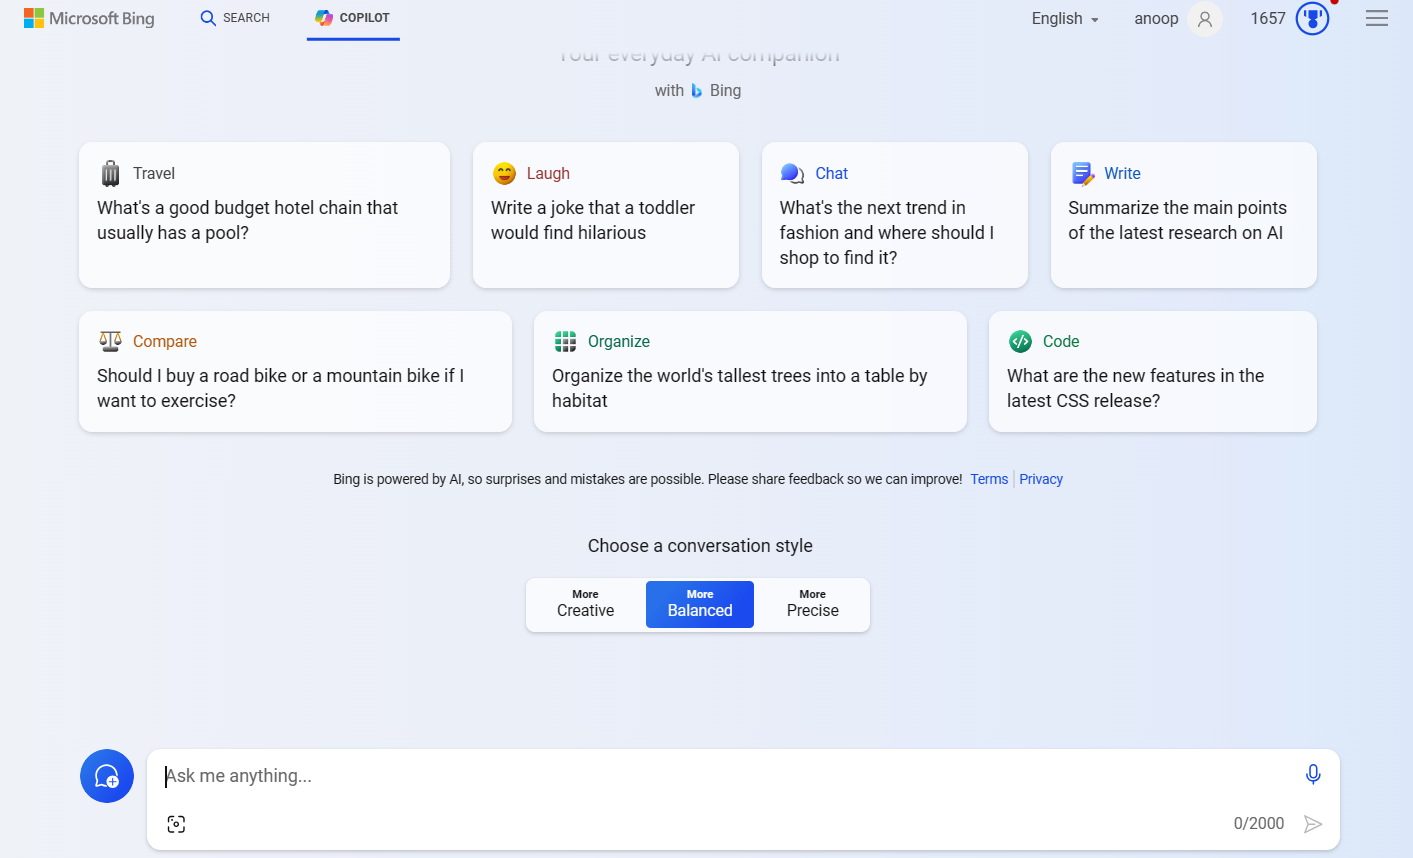The height and width of the screenshot is (858, 1413).
Task: Select More Balanced conversation style
Action: pyautogui.click(x=700, y=604)
